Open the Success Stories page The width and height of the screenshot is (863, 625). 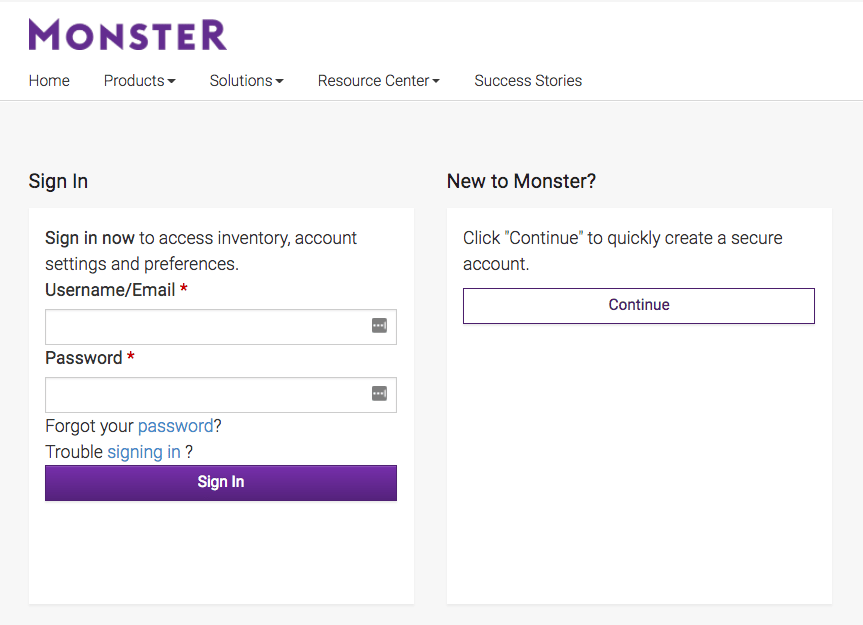point(528,80)
